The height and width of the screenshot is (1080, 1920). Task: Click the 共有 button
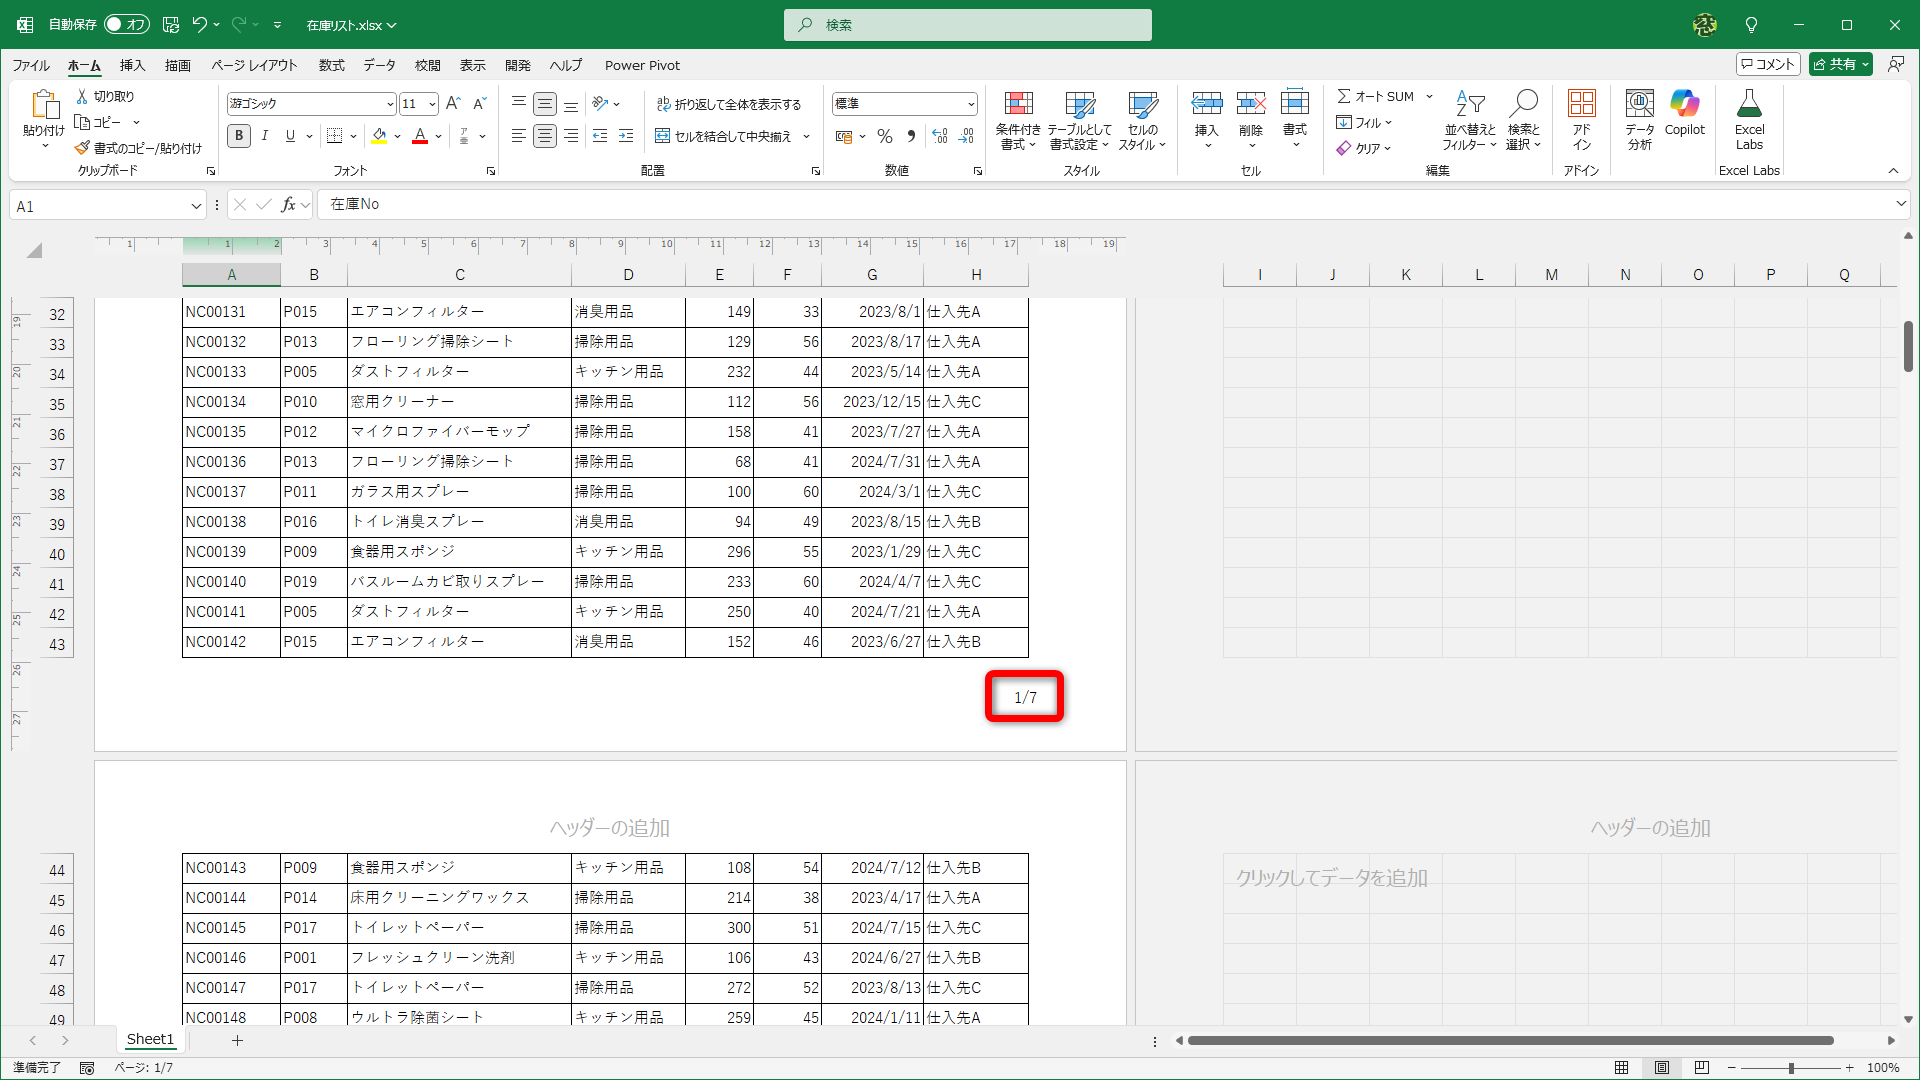(x=1840, y=63)
